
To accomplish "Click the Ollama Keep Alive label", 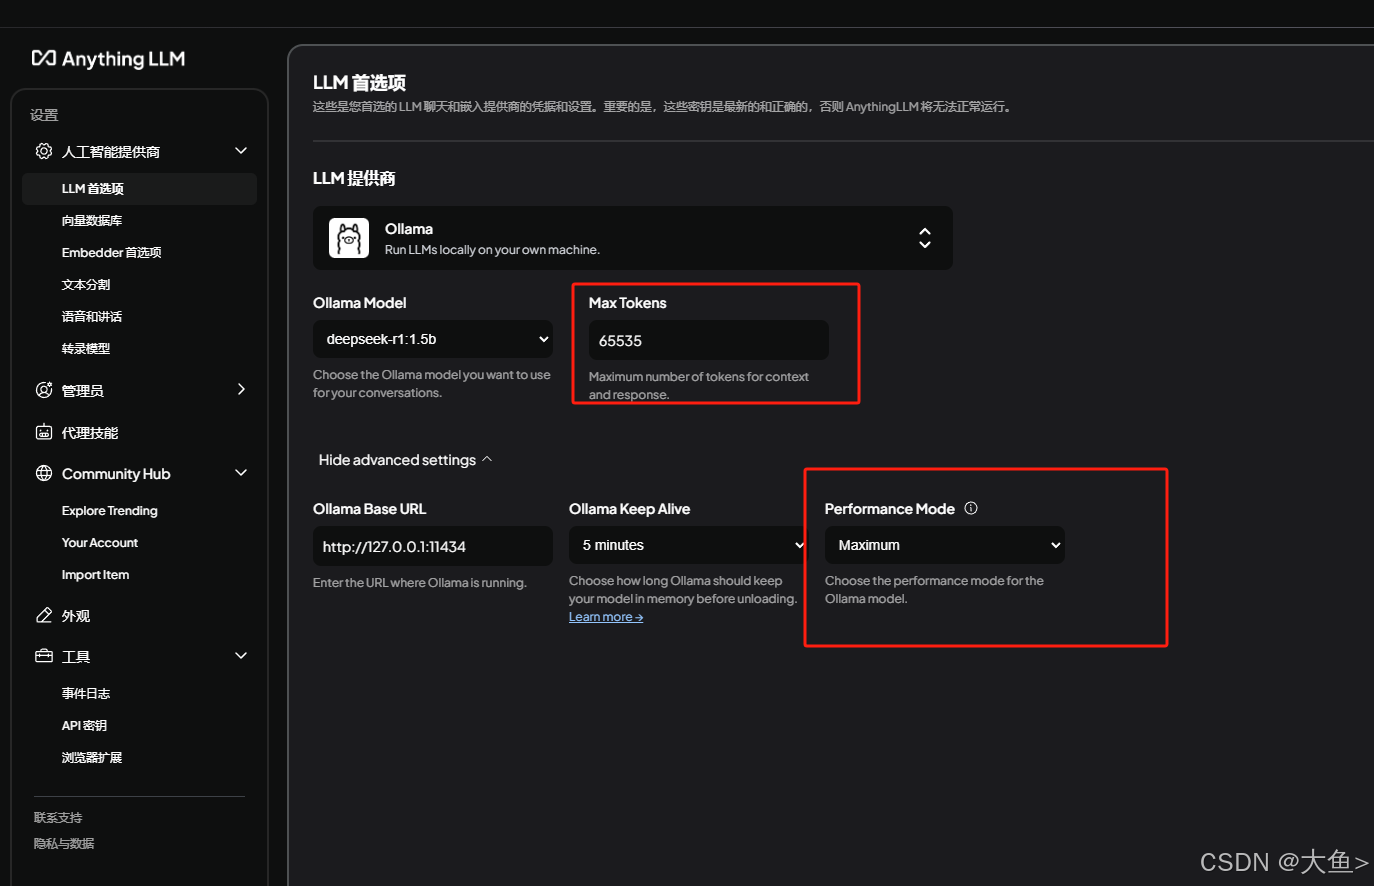I will click(630, 509).
